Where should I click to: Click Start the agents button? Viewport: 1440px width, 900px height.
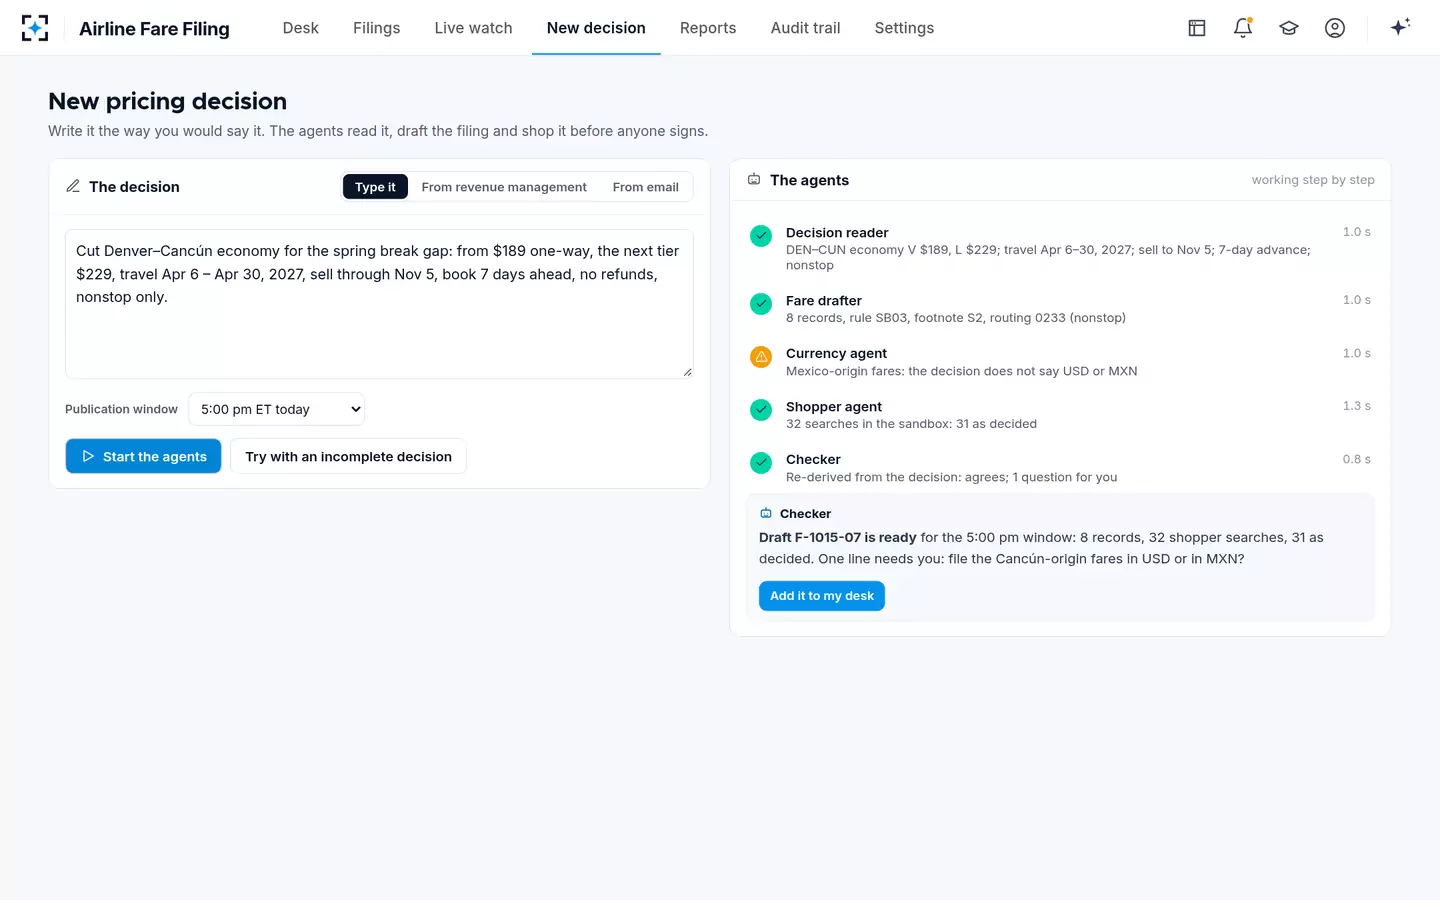[x=143, y=456]
